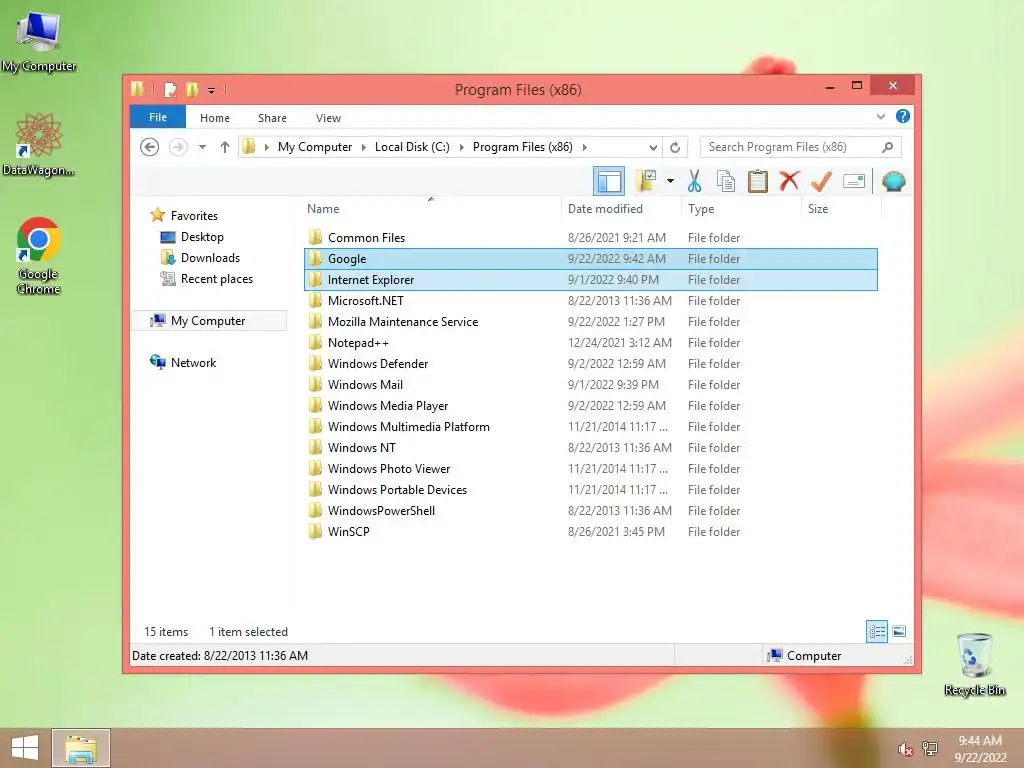Select the WinSCP folder
1024x768 pixels.
point(591,532)
